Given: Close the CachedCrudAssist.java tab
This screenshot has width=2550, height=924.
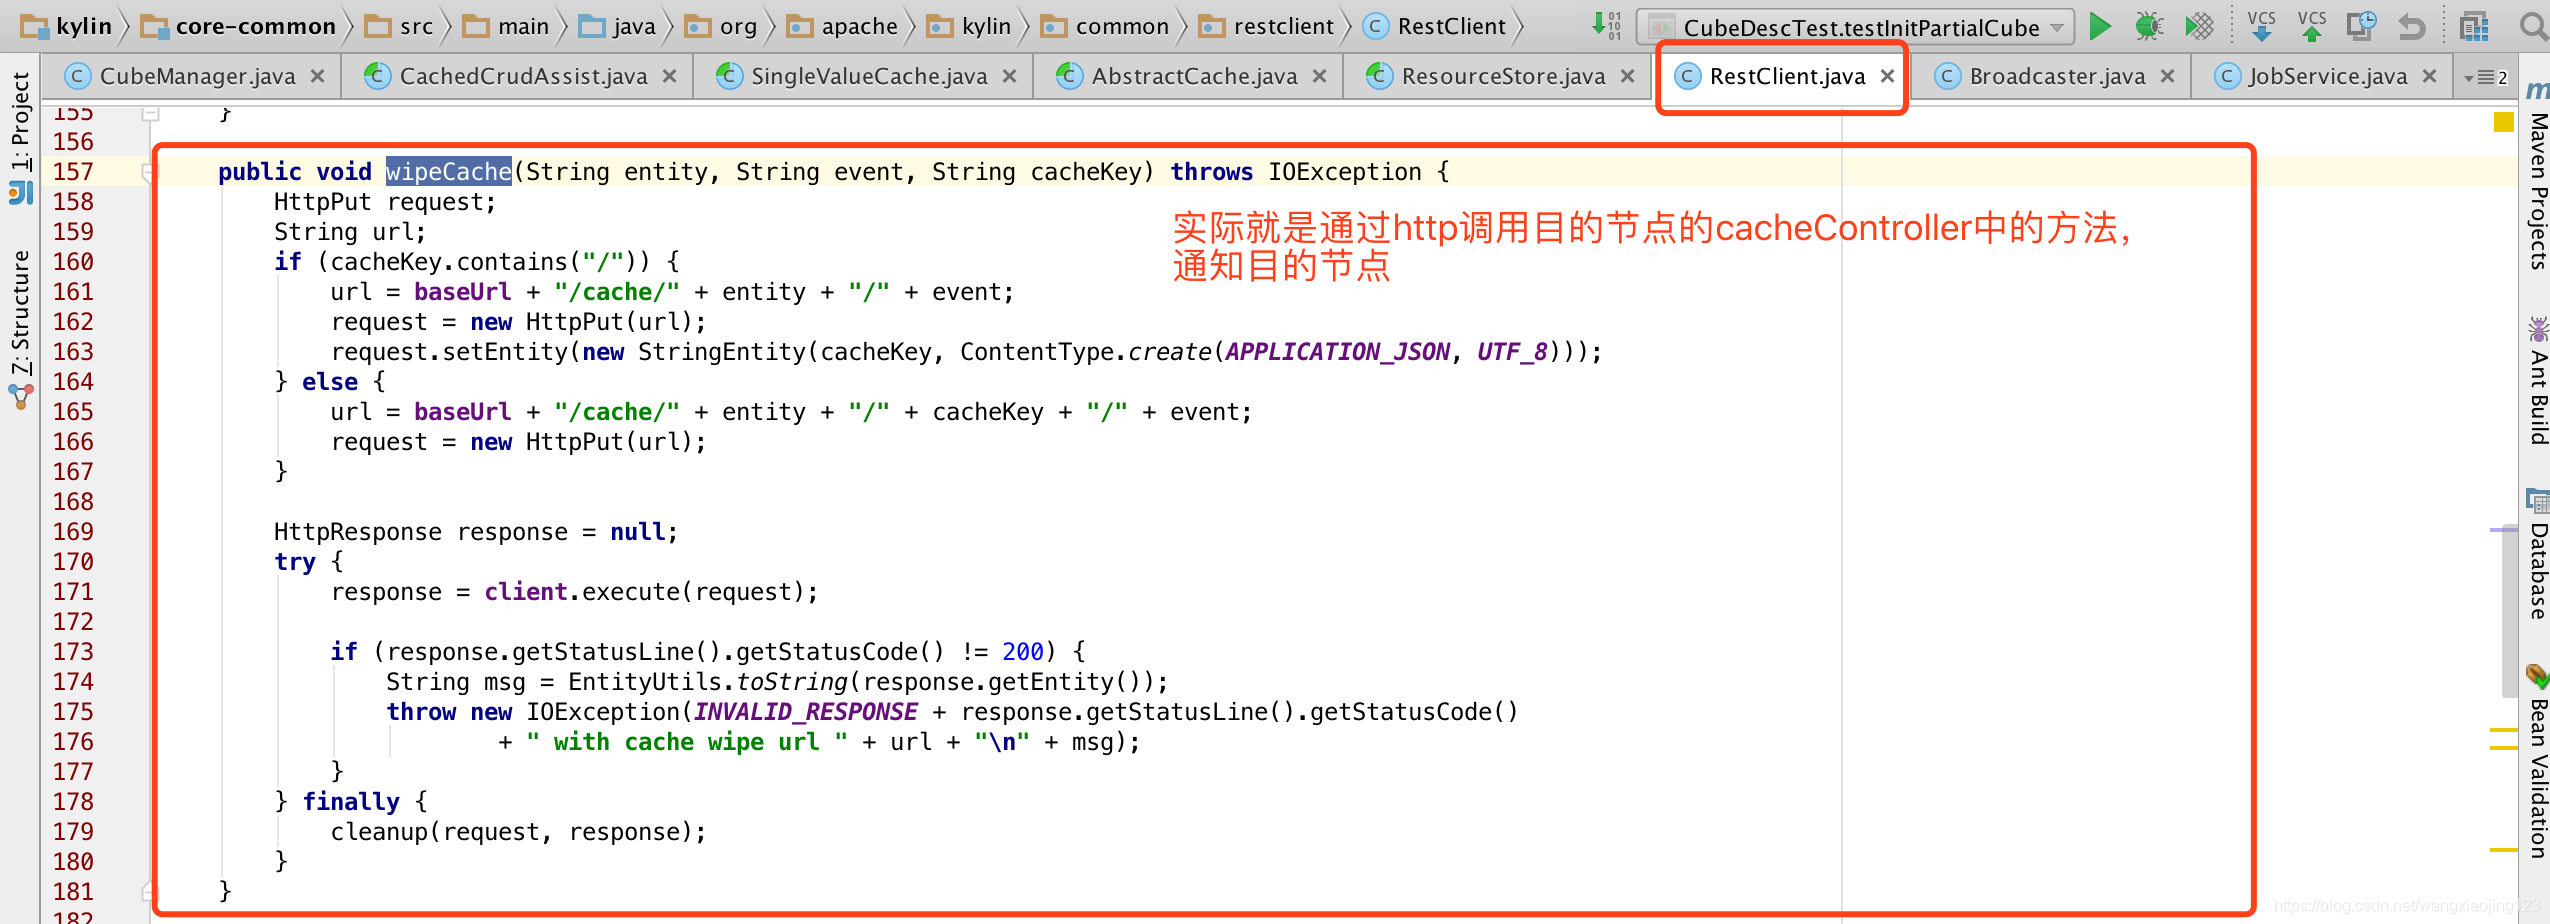Looking at the screenshot, I should pos(669,76).
